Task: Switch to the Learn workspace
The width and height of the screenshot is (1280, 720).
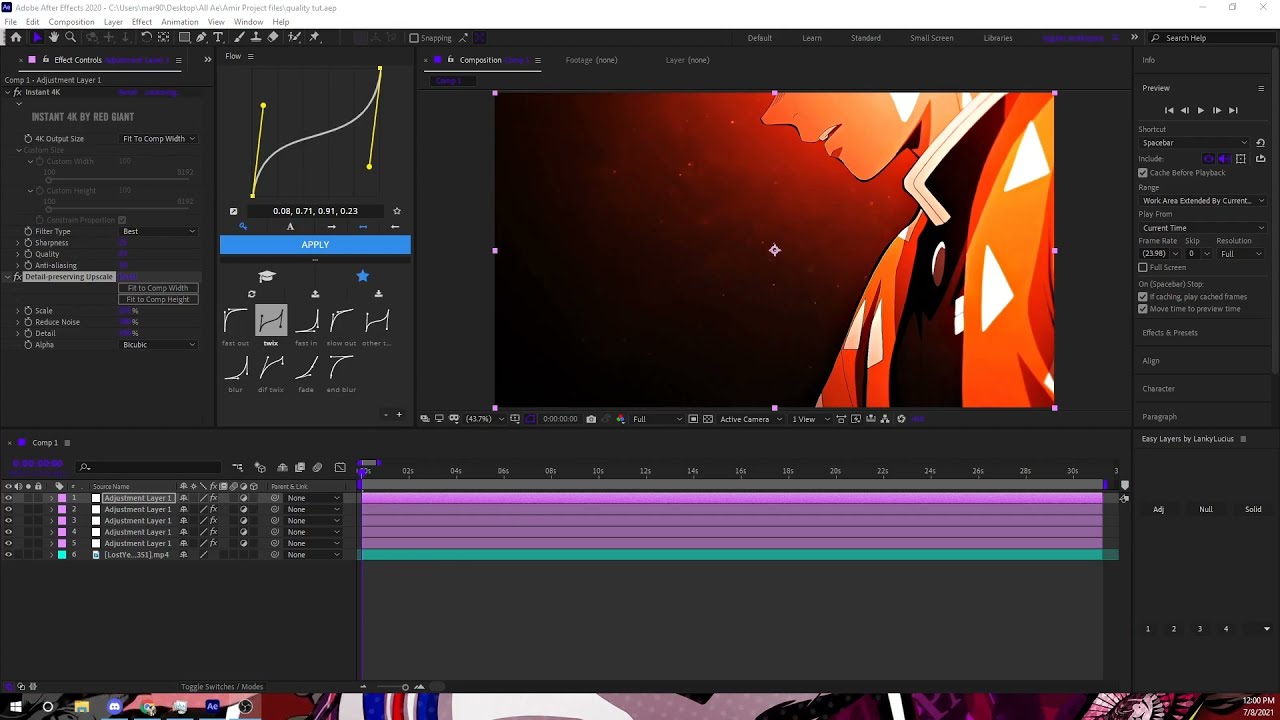Action: [812, 38]
